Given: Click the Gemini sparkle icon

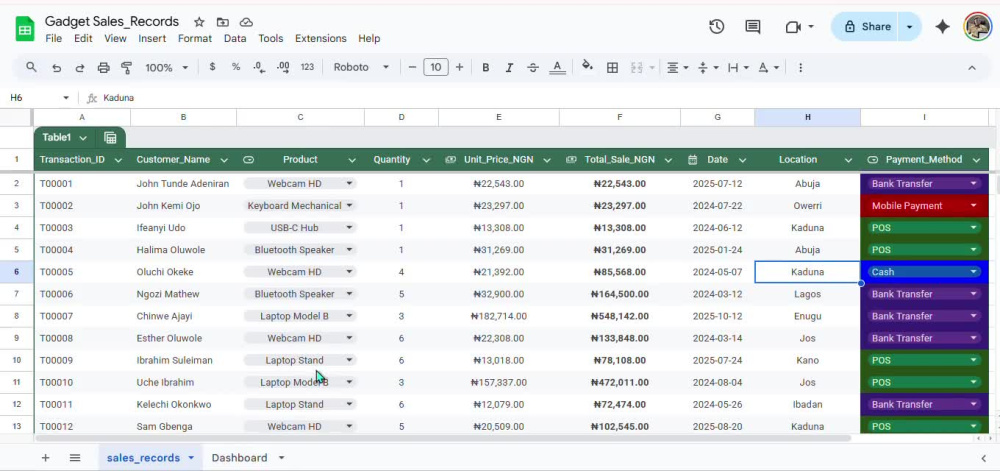Looking at the screenshot, I should [x=942, y=27].
